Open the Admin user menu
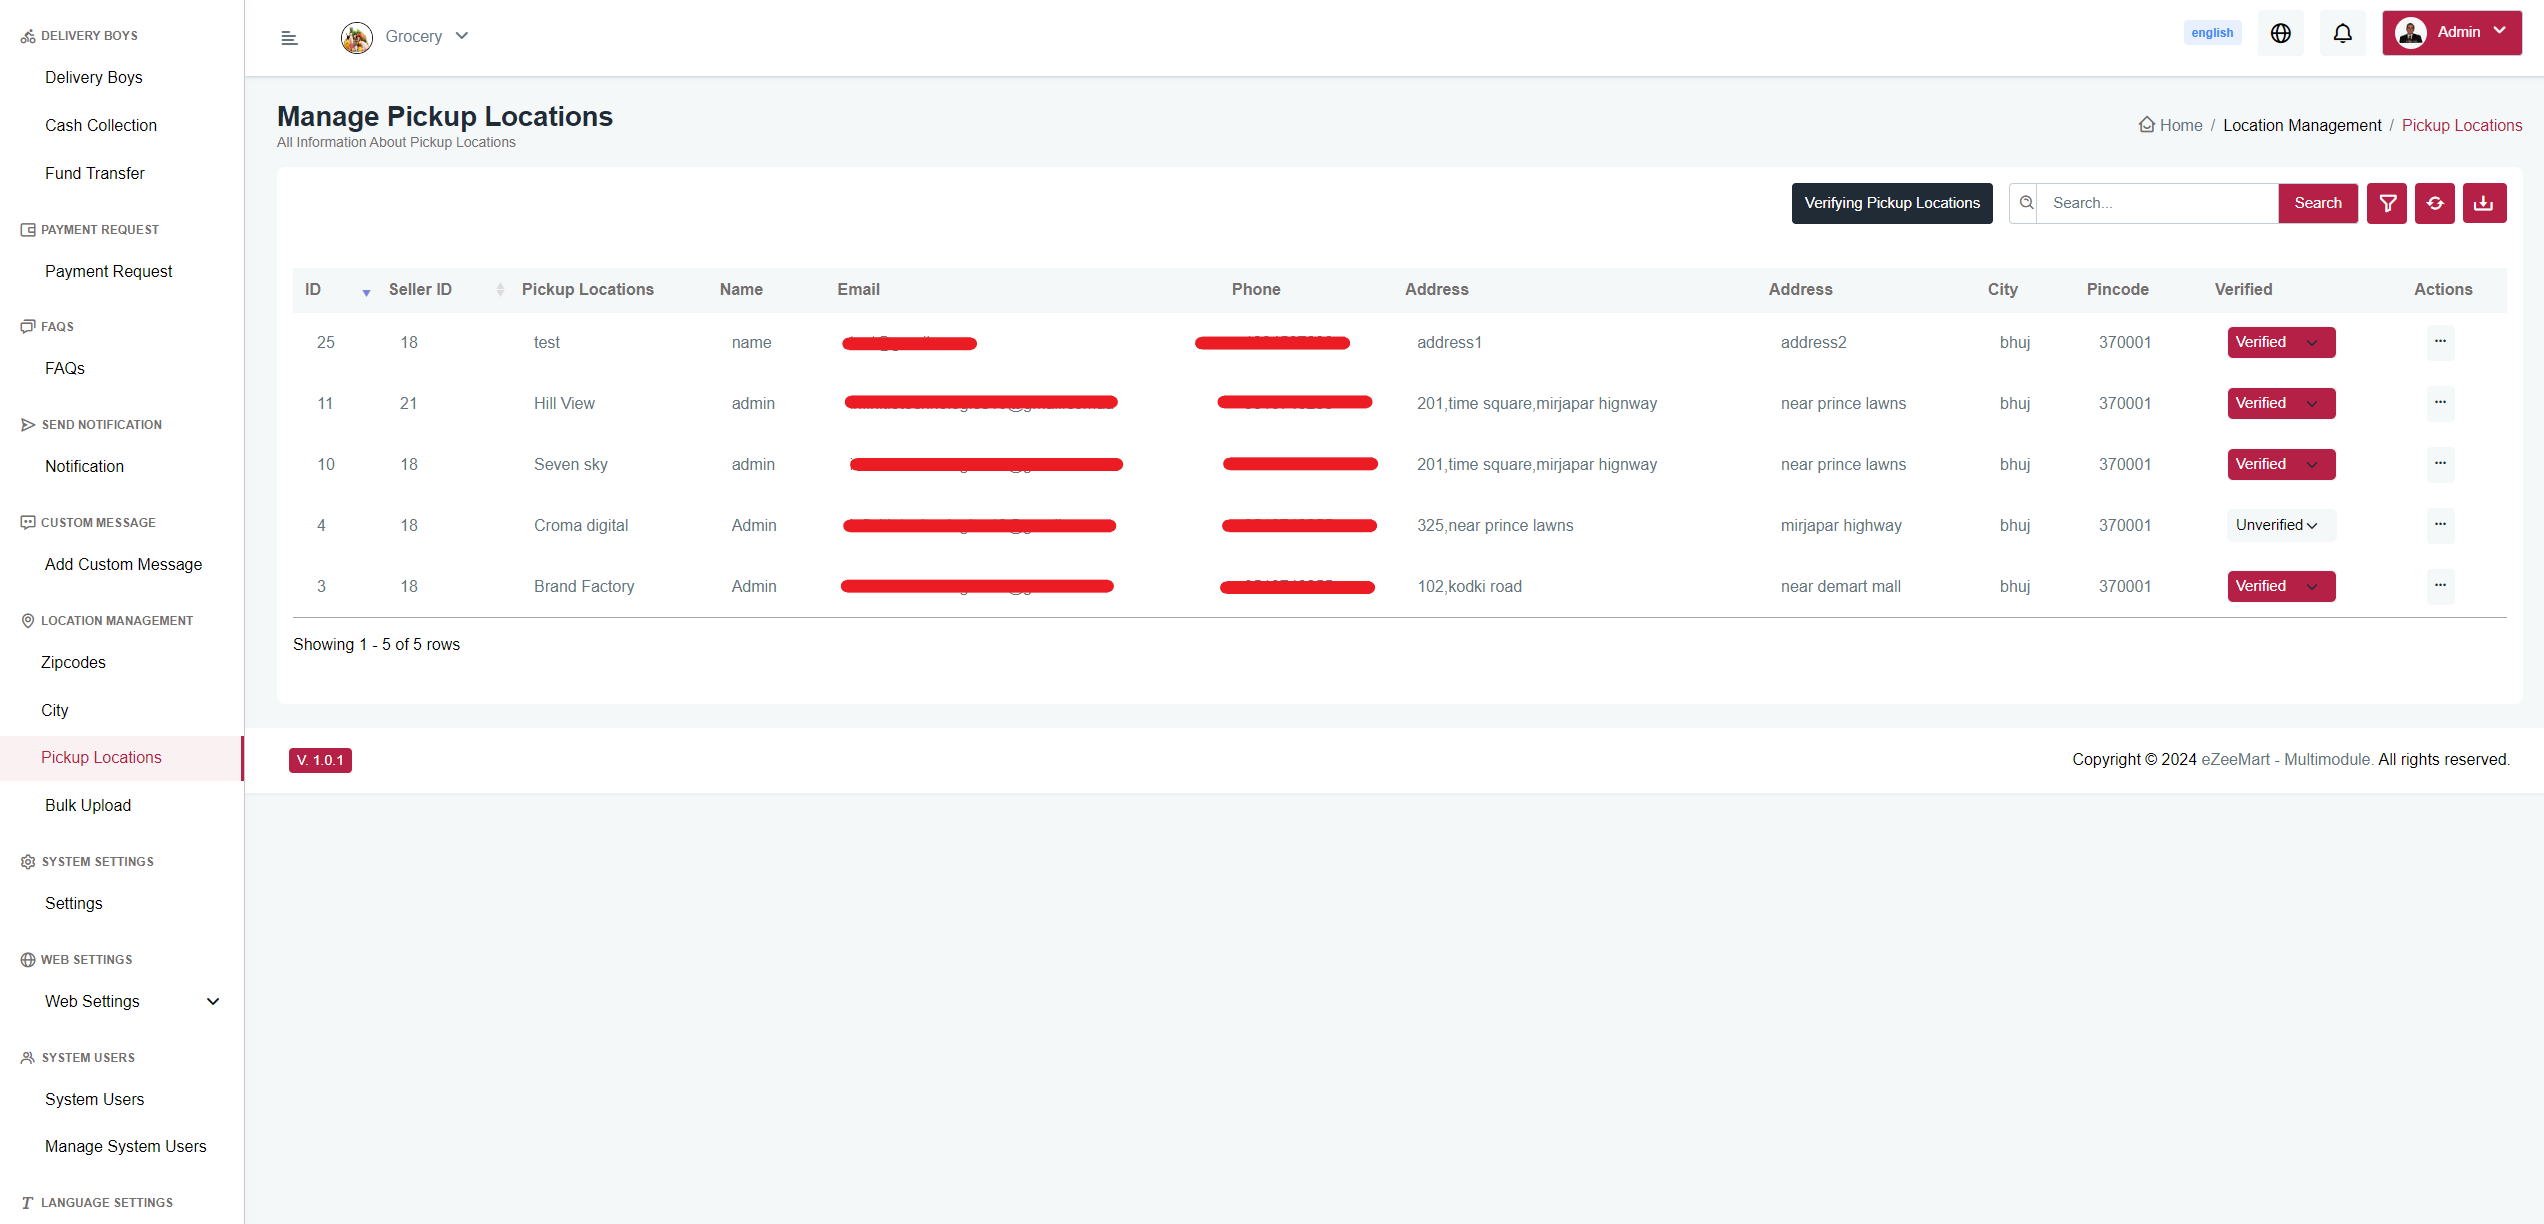The image size is (2544, 1224). point(2451,33)
